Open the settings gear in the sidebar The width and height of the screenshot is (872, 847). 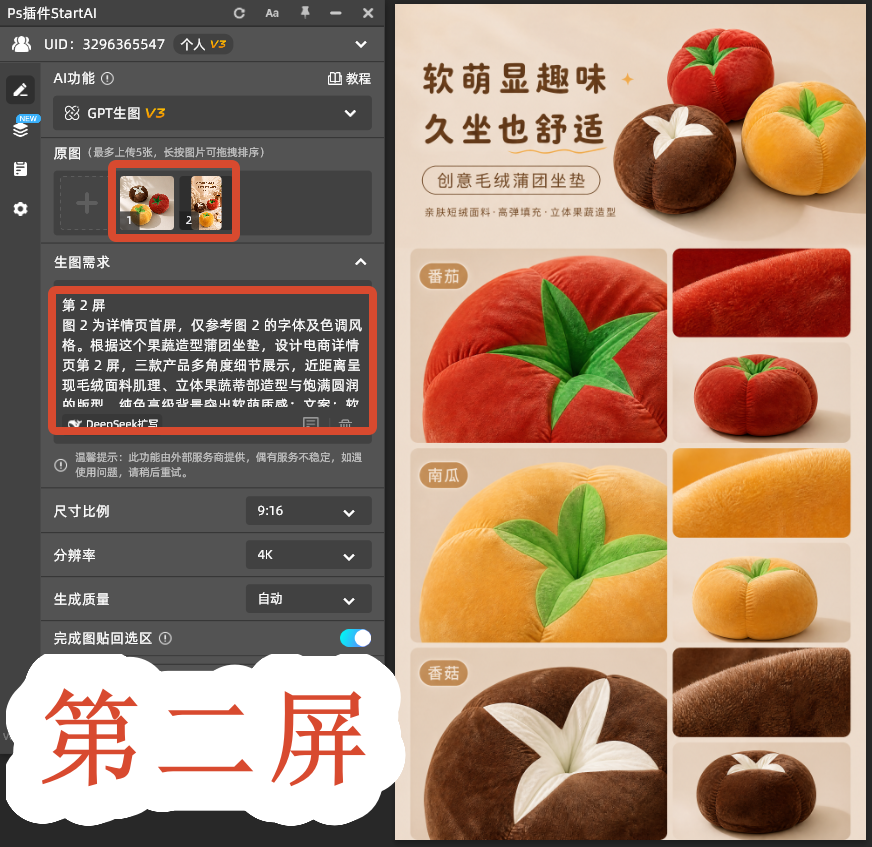tap(21, 209)
